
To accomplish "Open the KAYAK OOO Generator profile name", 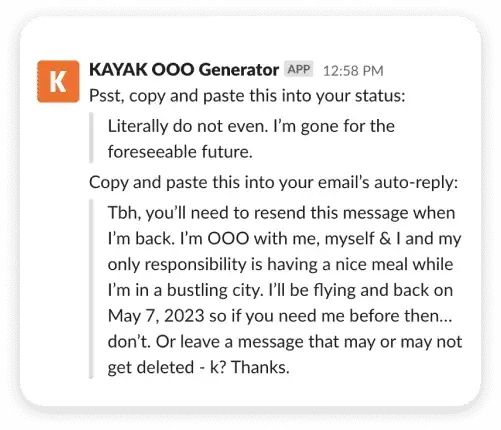I will click(x=184, y=70).
